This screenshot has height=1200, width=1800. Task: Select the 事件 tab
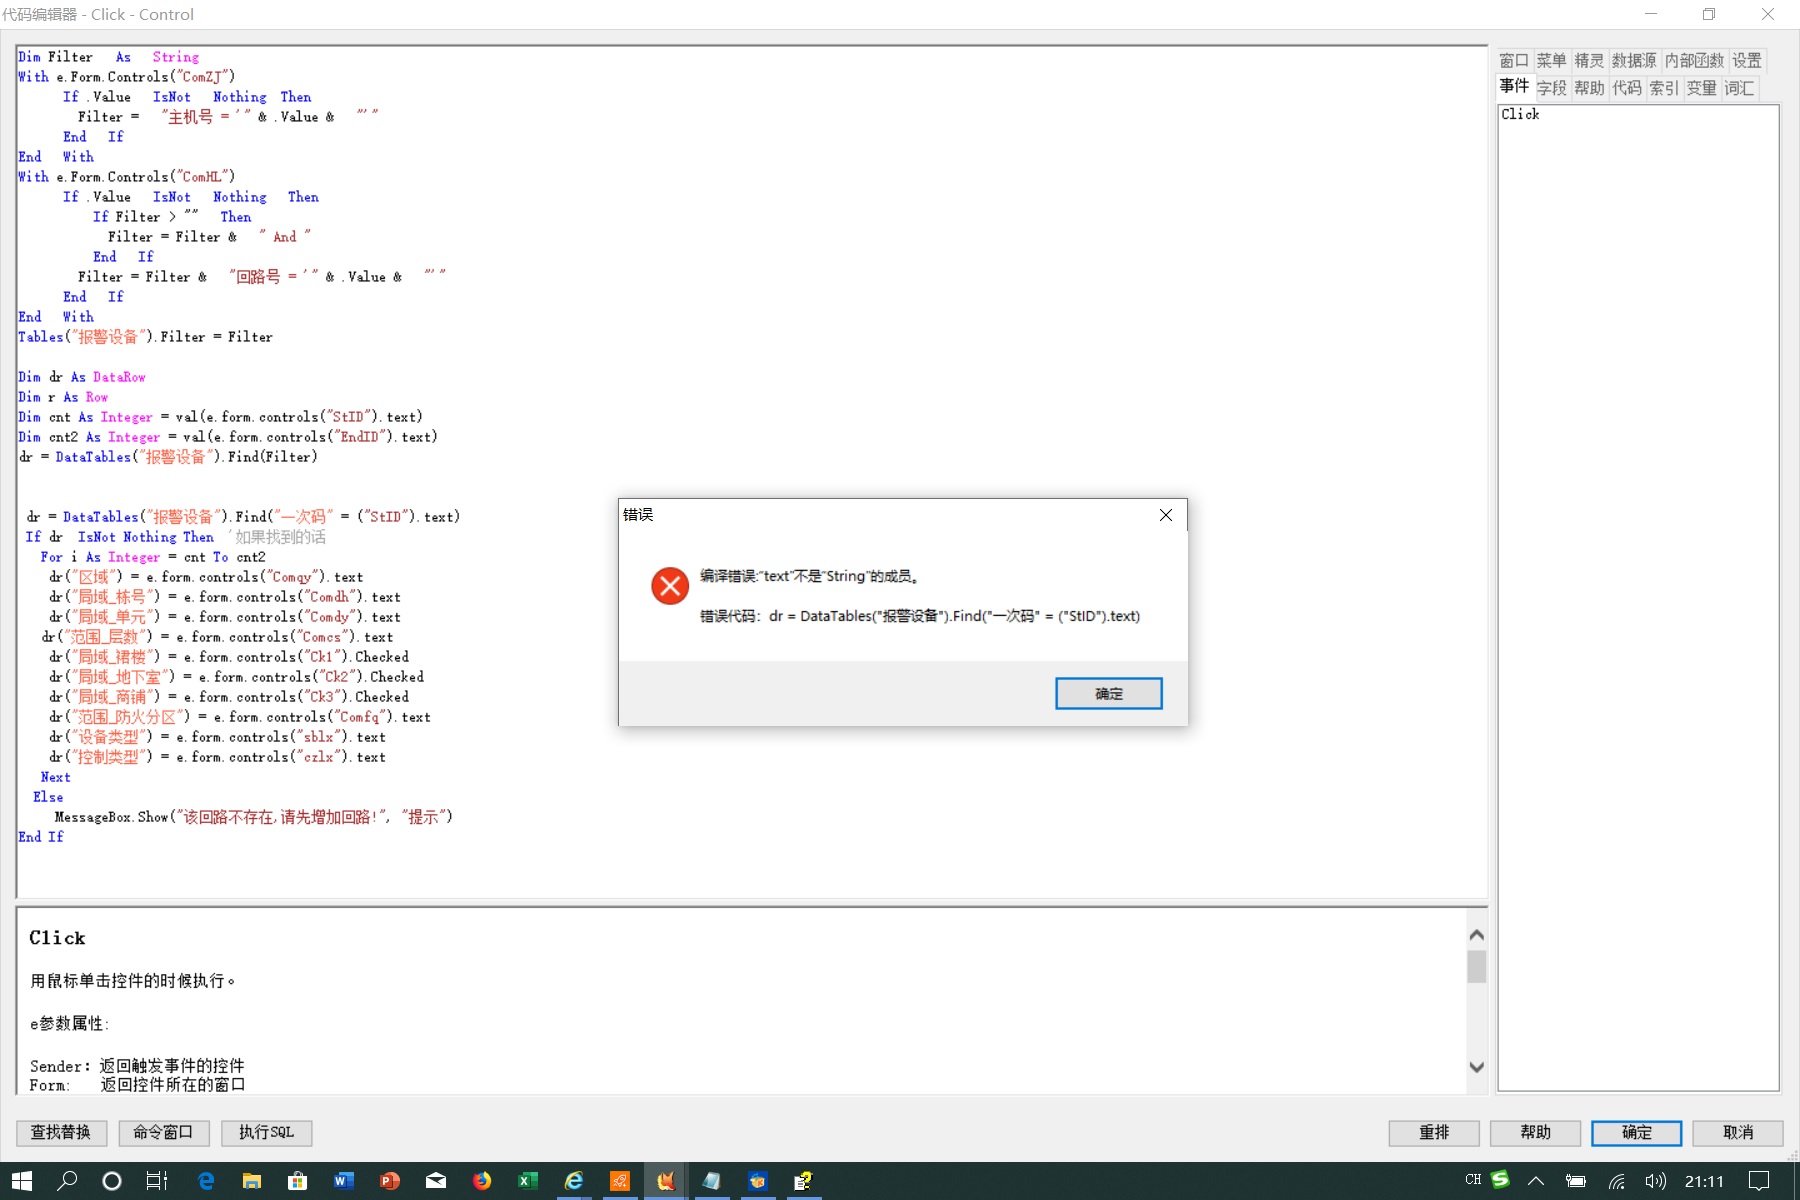click(1514, 87)
